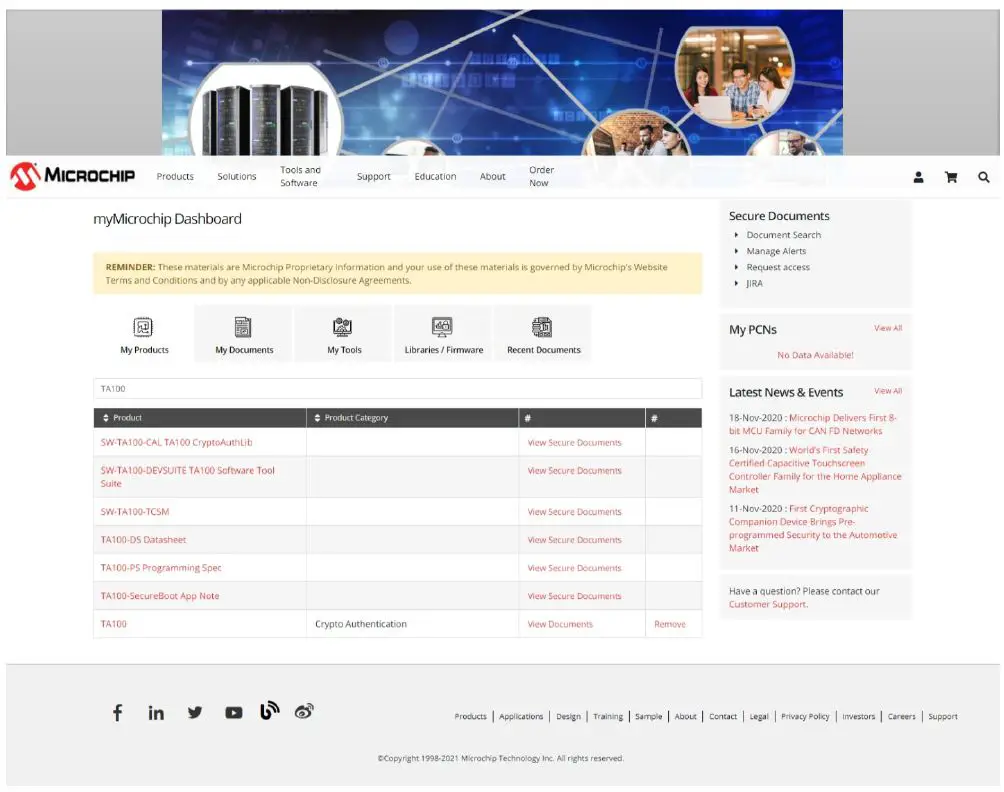Image resolution: width=1004 pixels, height=792 pixels.
Task: Open the 18-Nov-2020 CAN FD news item
Action: (x=813, y=424)
